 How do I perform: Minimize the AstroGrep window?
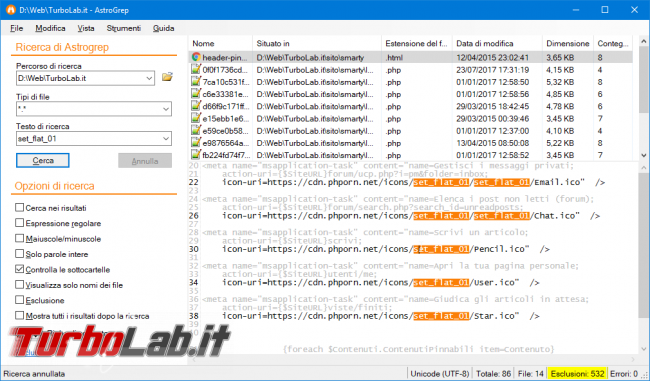point(576,10)
